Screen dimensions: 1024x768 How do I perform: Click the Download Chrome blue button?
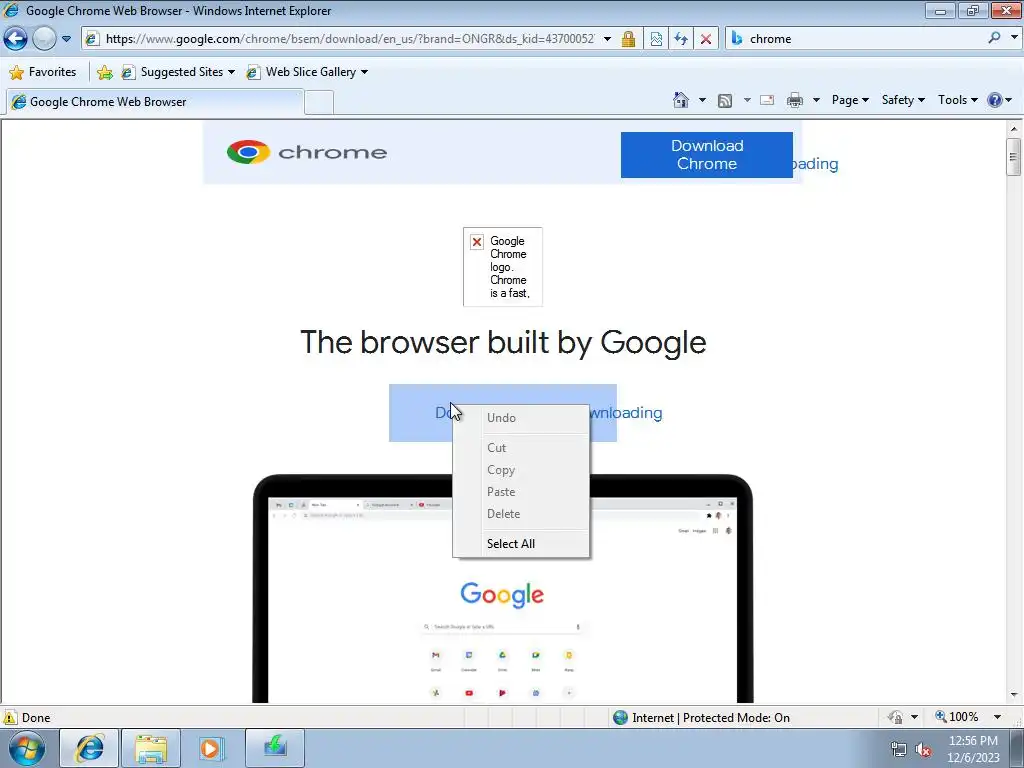tap(707, 155)
